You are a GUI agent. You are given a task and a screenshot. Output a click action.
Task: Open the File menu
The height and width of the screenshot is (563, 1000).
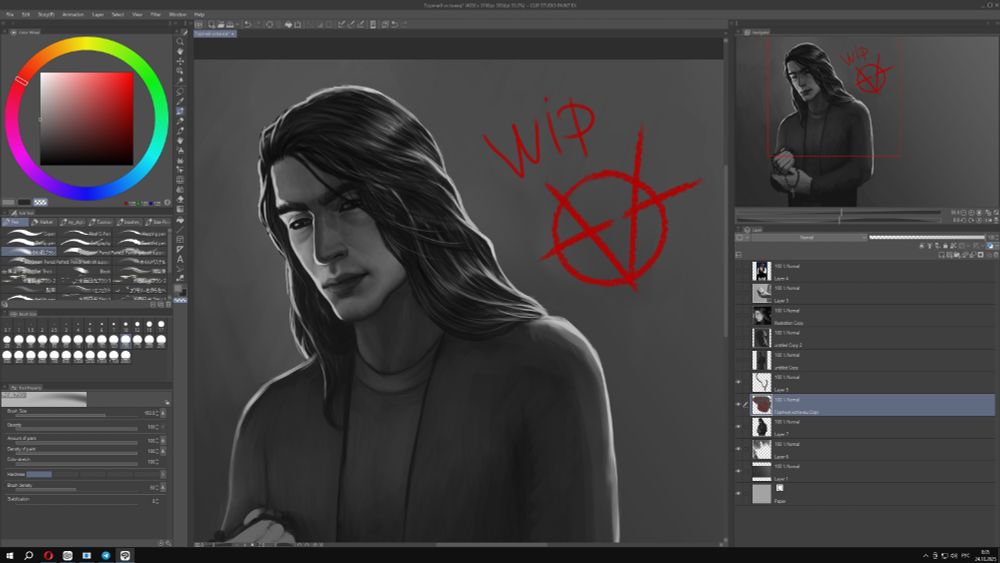[x=10, y=14]
